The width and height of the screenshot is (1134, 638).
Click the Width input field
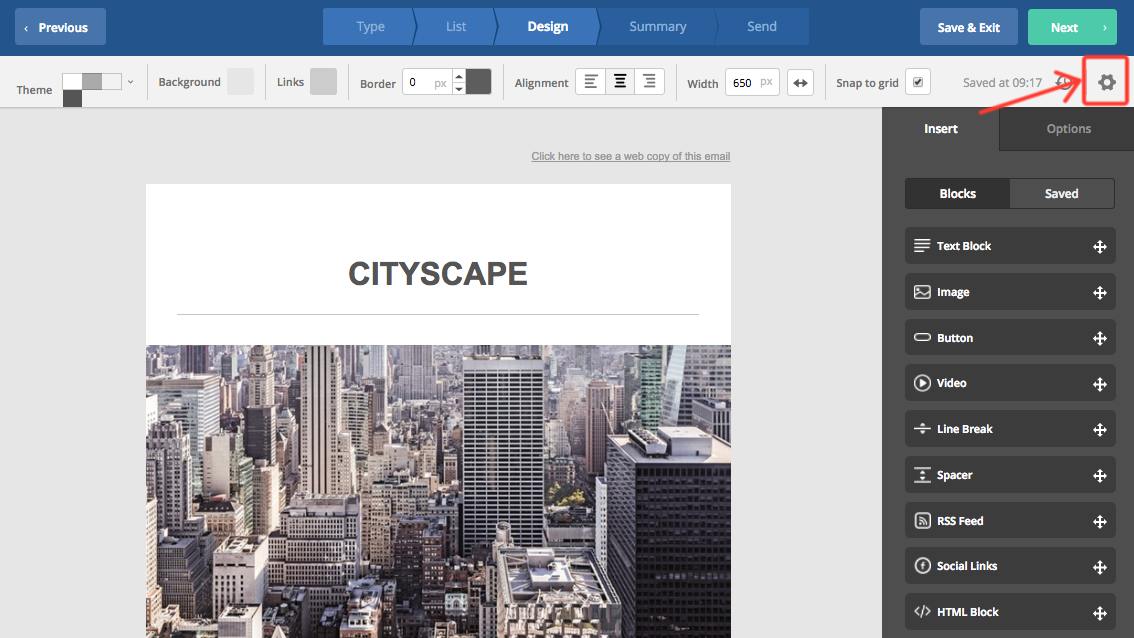pos(744,83)
